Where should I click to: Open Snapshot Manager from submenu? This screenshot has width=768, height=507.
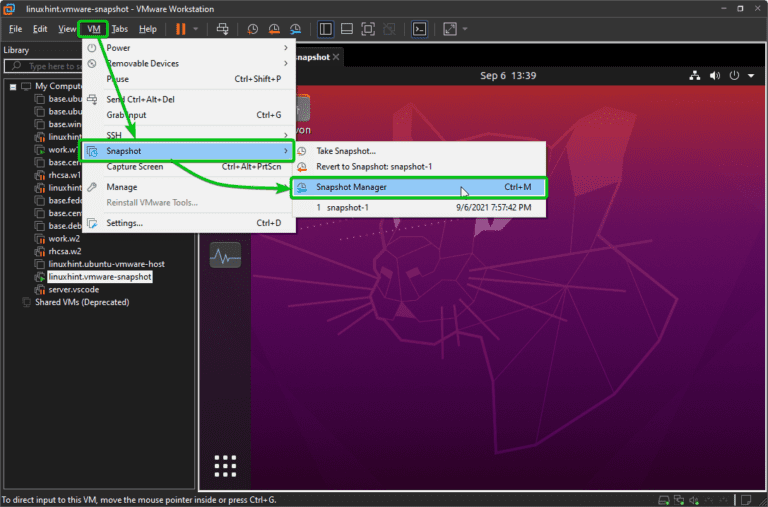419,187
